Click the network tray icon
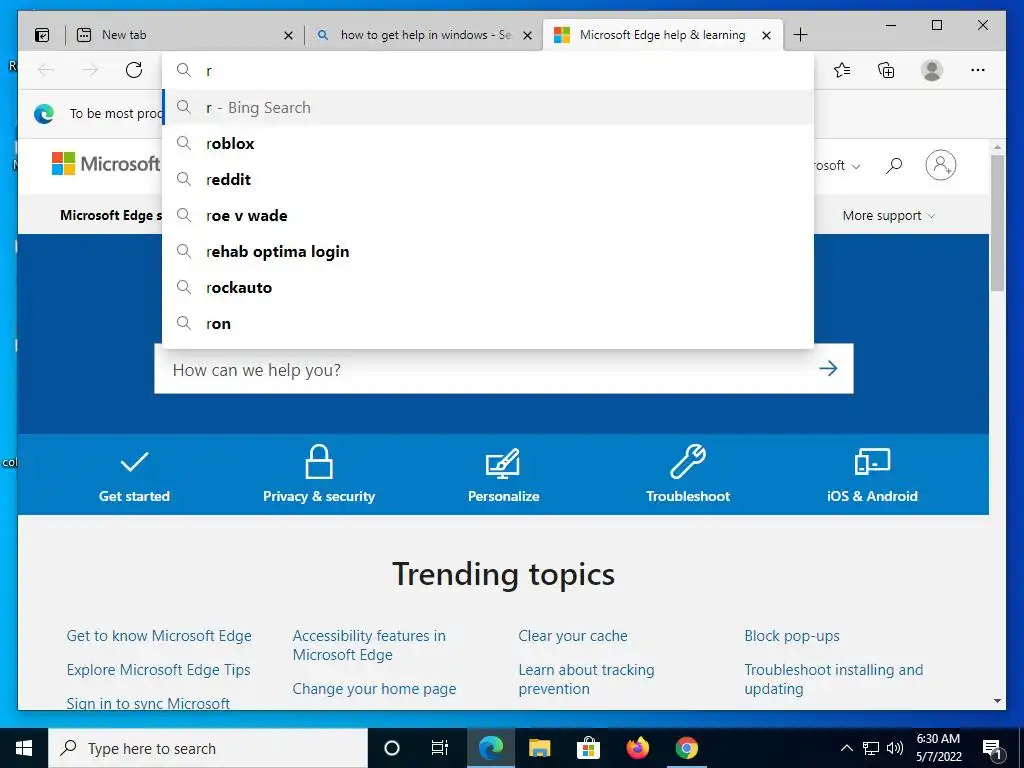The width and height of the screenshot is (1024, 768). pyautogui.click(x=871, y=748)
